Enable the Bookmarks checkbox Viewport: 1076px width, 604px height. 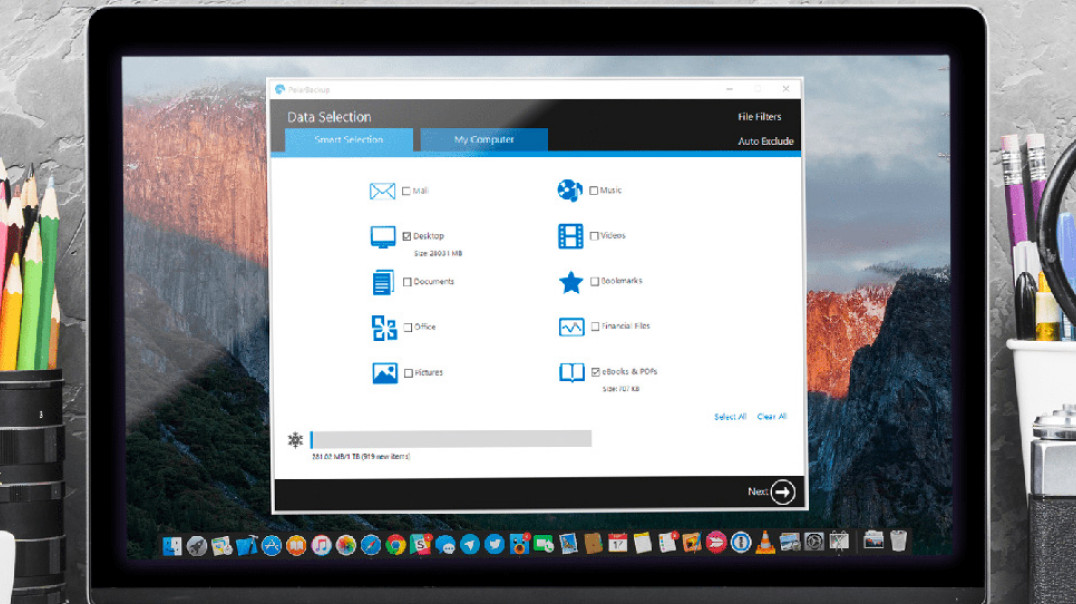(595, 281)
